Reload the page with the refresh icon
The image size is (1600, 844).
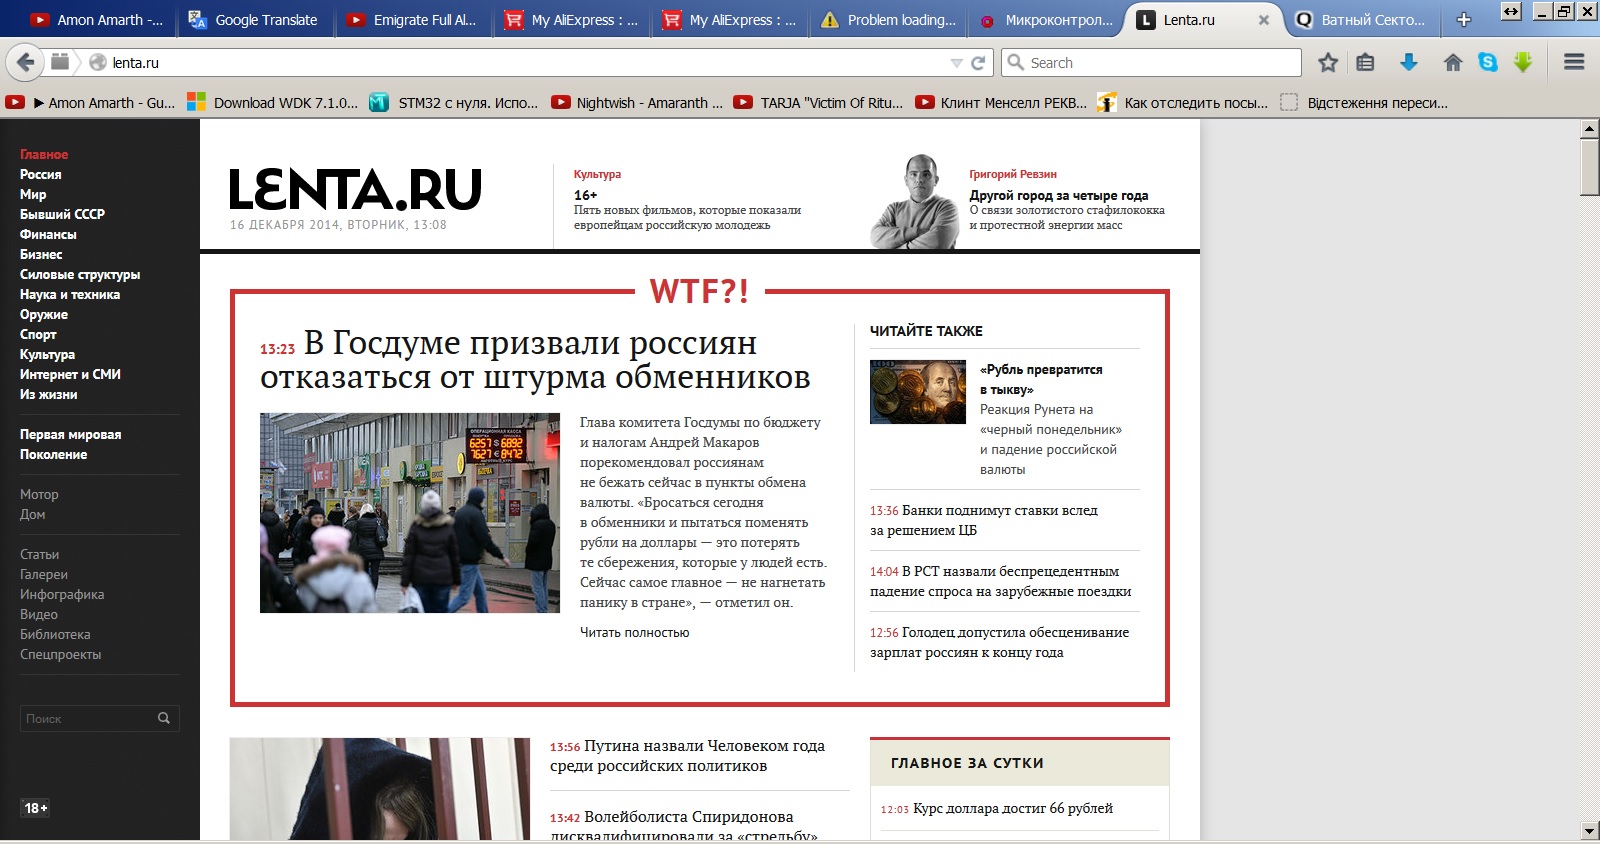pos(978,63)
